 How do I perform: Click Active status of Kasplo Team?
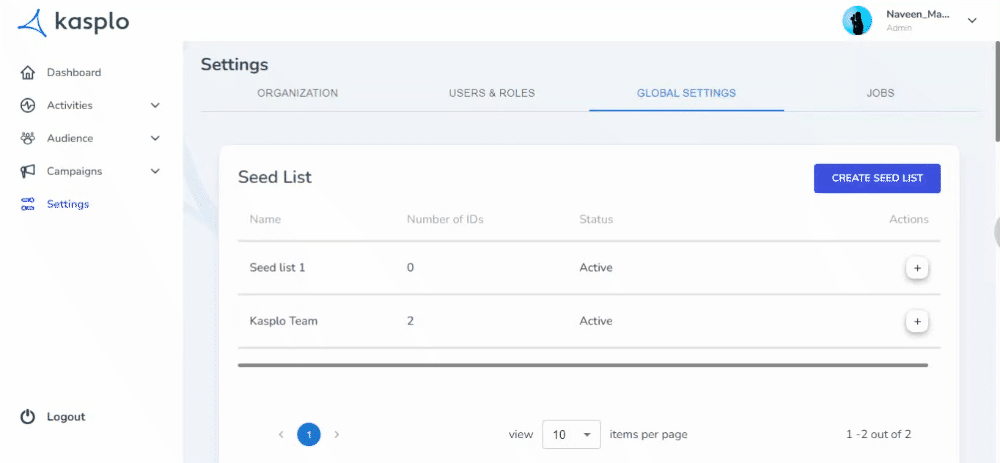[x=596, y=321]
